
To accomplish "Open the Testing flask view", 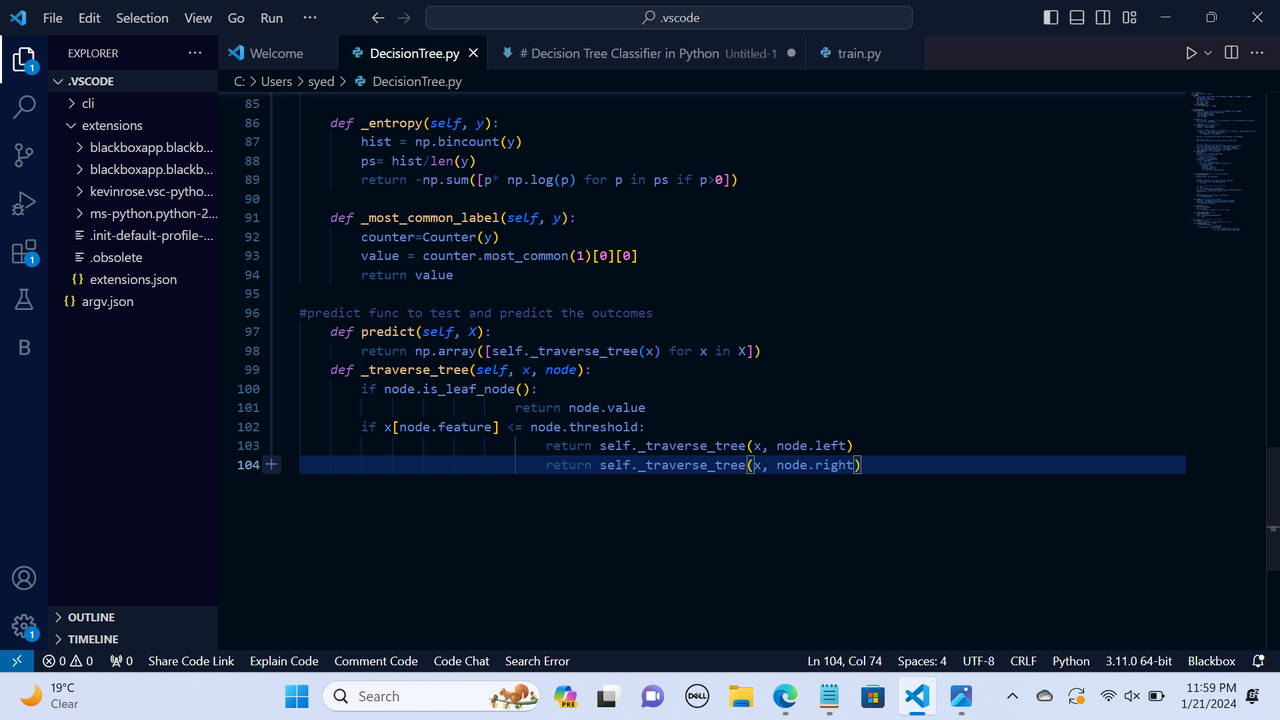I will (23, 299).
